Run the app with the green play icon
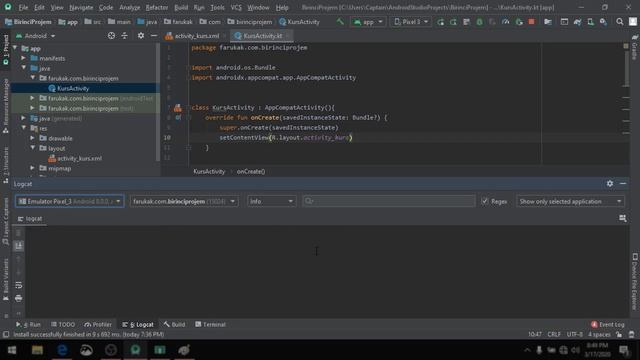 [x=440, y=22]
